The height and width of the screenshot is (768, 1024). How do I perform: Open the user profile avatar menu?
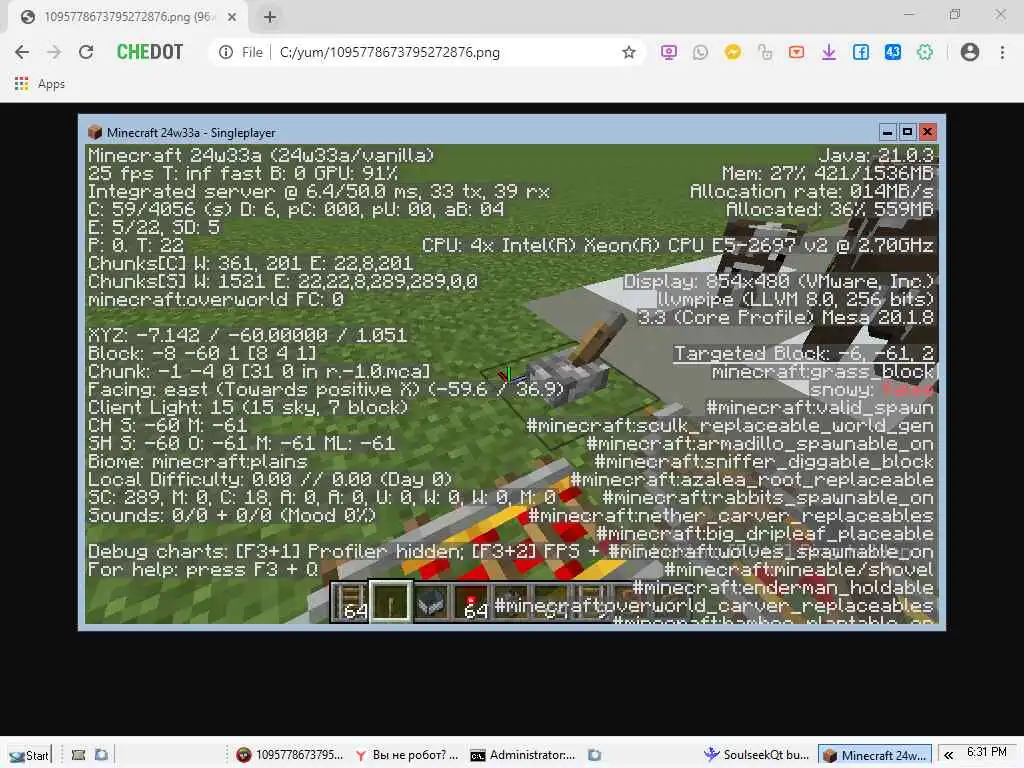pyautogui.click(x=970, y=52)
